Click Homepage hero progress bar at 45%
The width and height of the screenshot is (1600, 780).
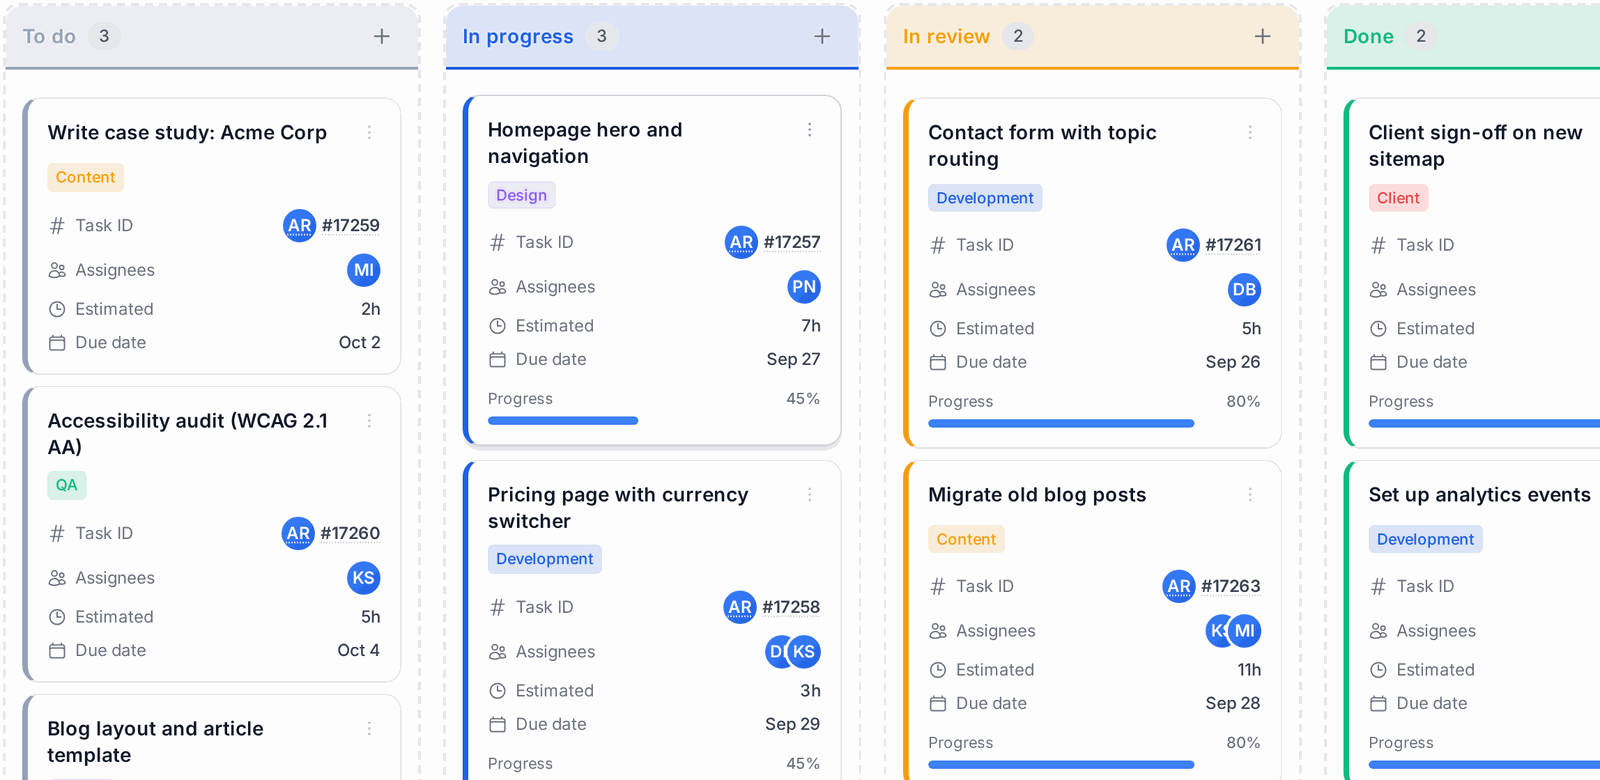[654, 421]
